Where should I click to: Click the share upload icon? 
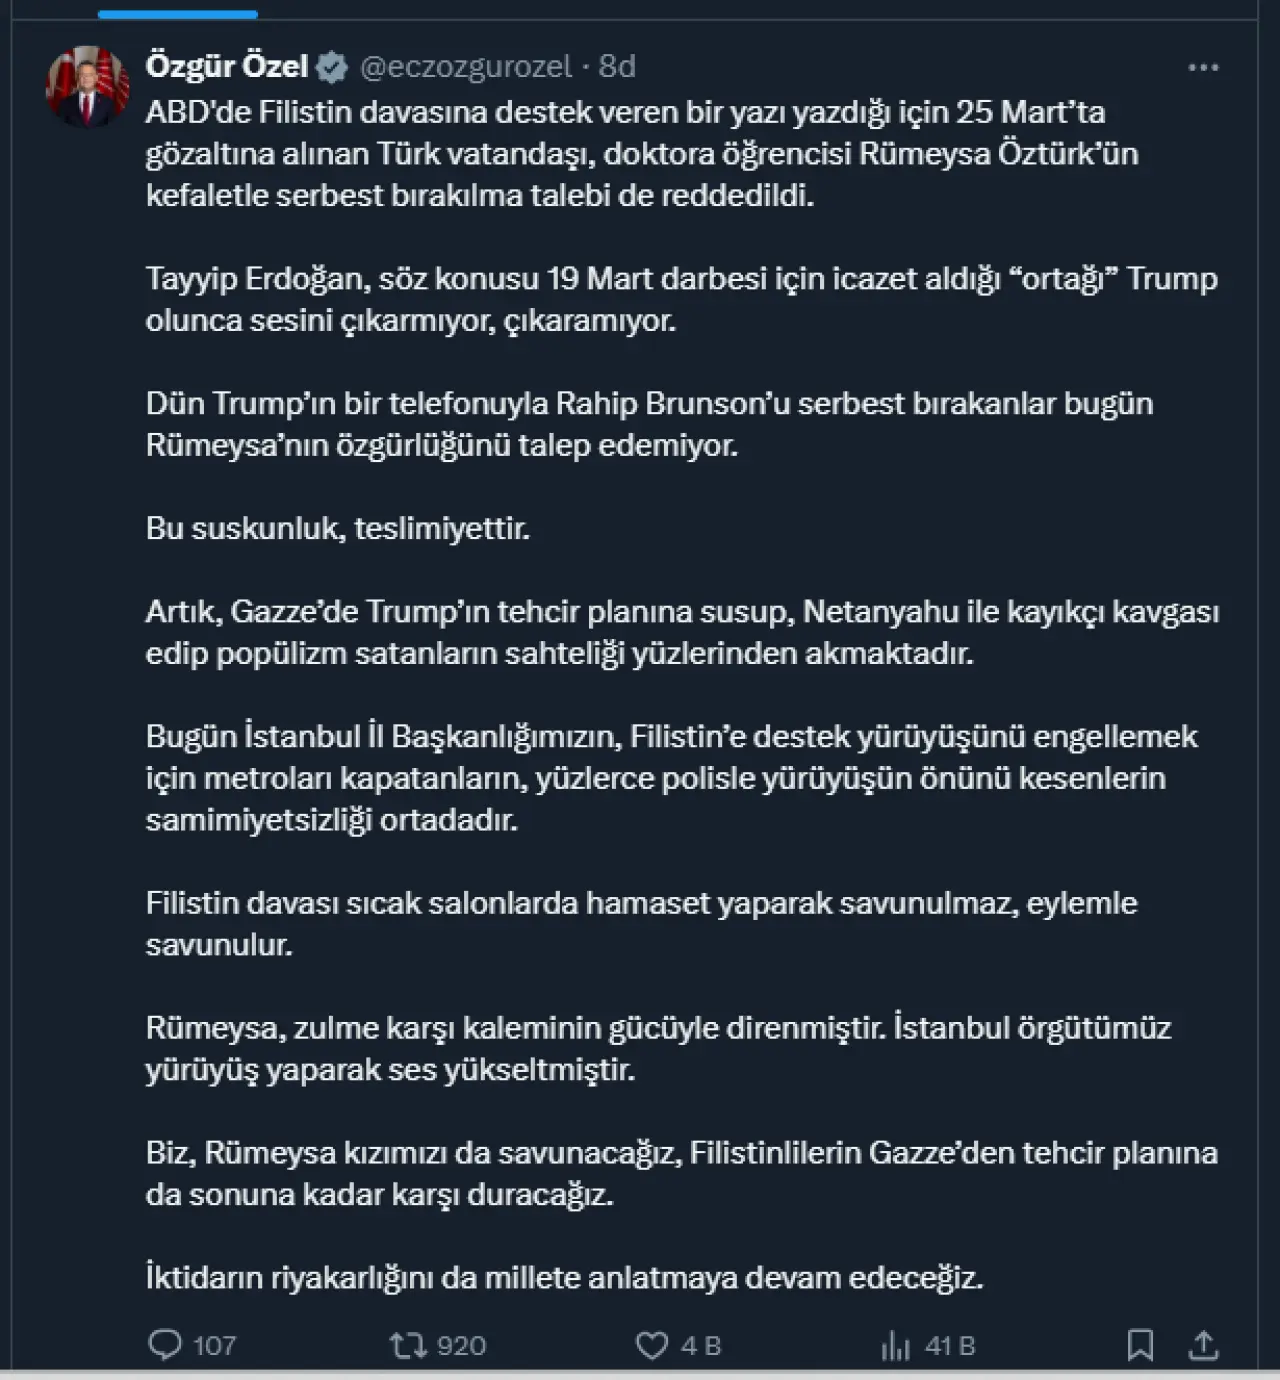click(1204, 1345)
